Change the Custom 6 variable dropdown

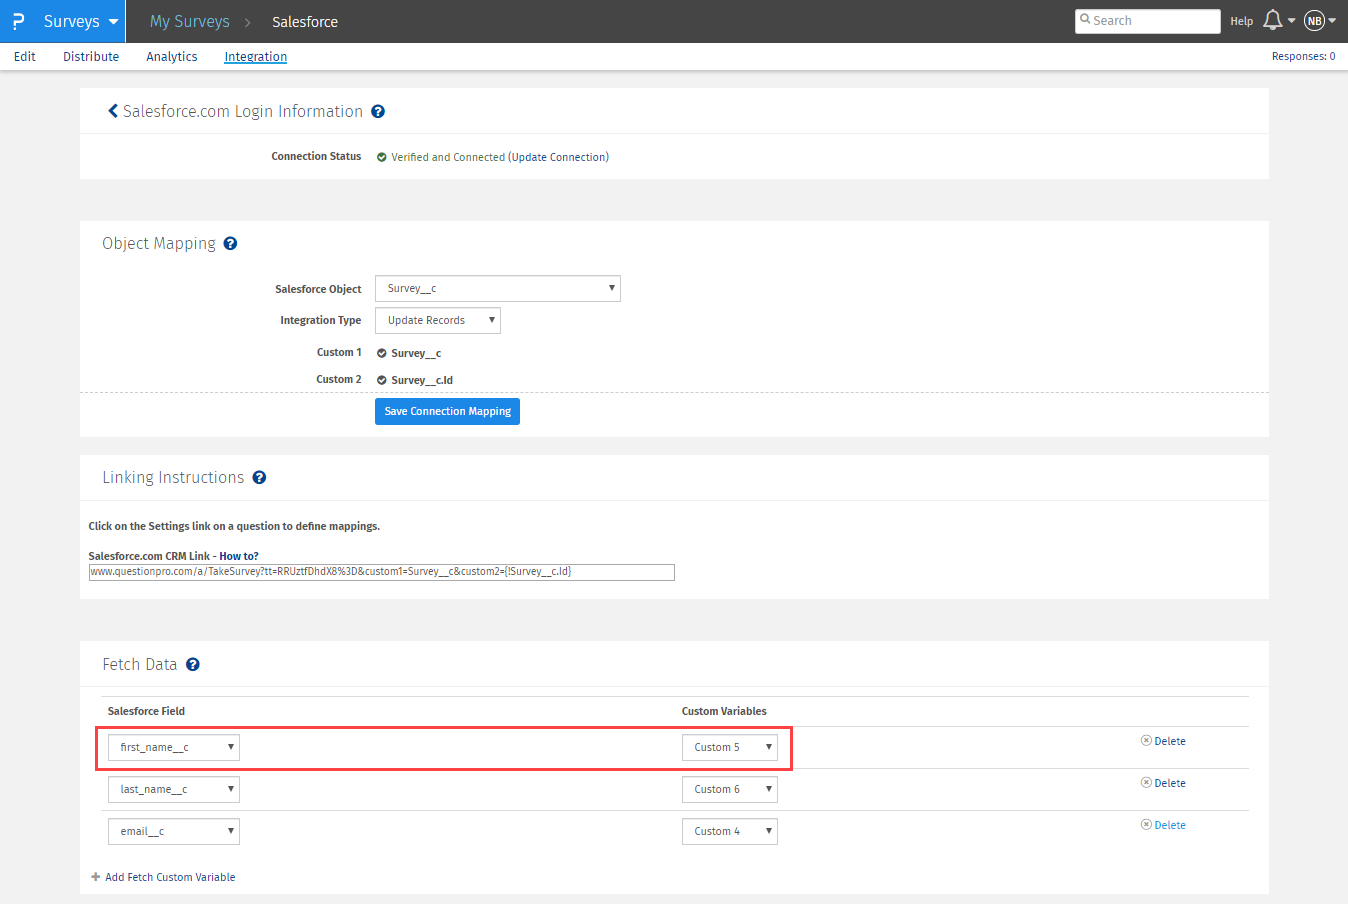(x=729, y=790)
